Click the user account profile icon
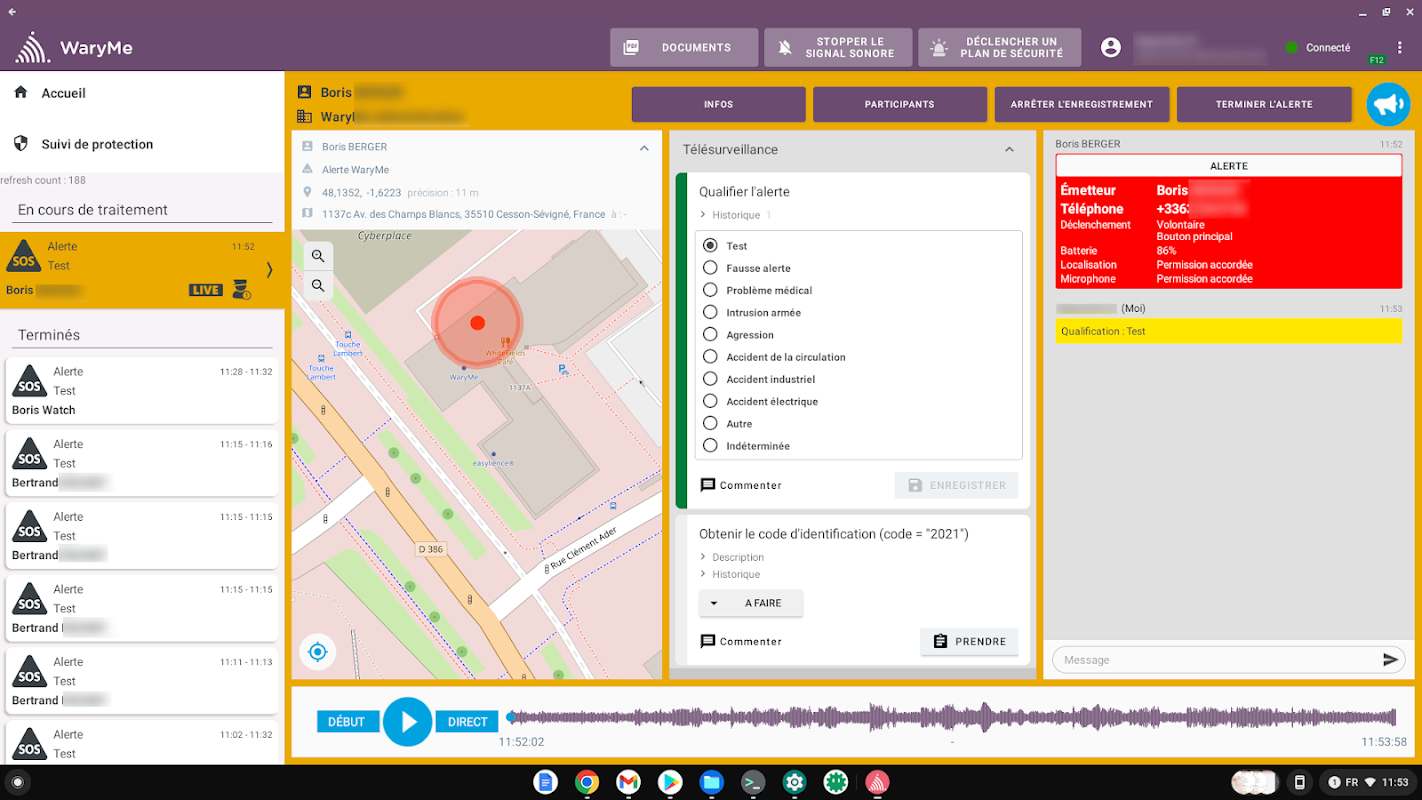The image size is (1422, 800). click(1110, 48)
